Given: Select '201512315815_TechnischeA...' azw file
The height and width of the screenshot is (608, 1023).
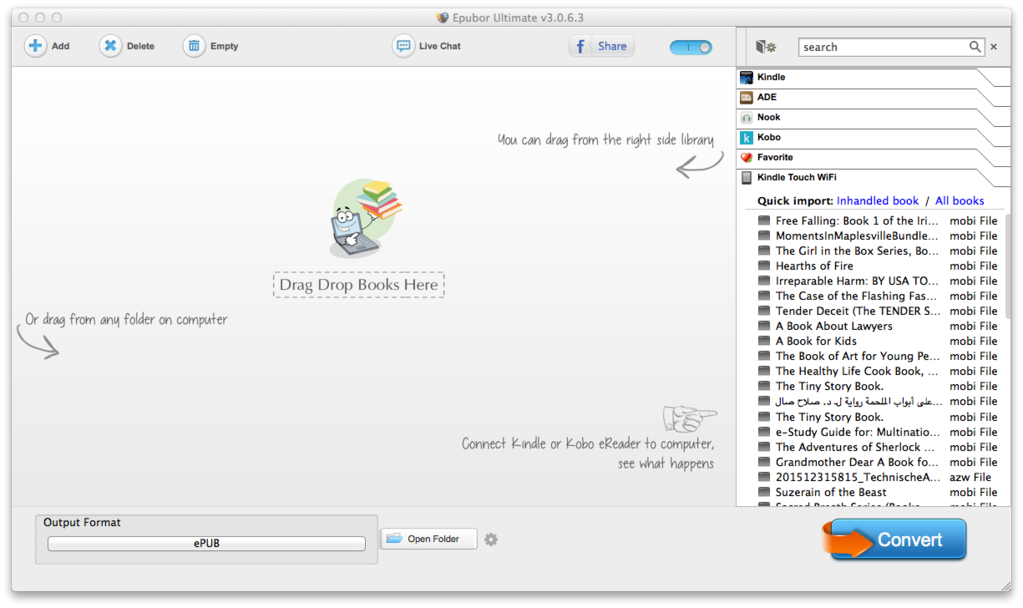Looking at the screenshot, I should pos(877,477).
